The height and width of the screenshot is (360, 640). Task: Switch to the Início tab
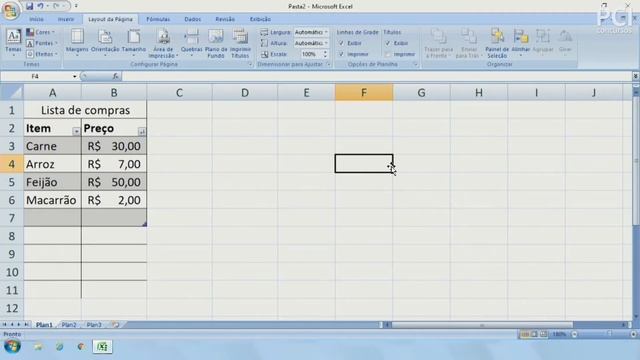36,19
